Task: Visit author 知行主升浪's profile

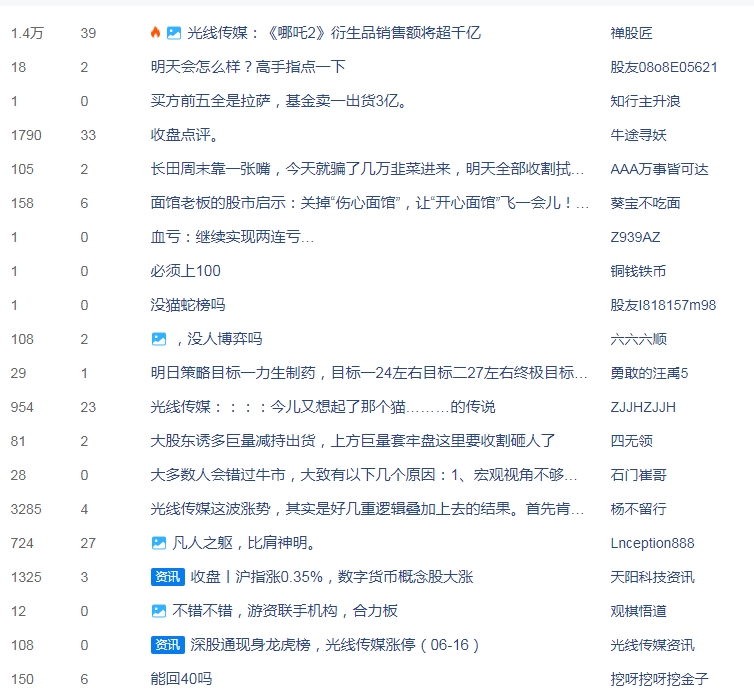Action: click(645, 101)
